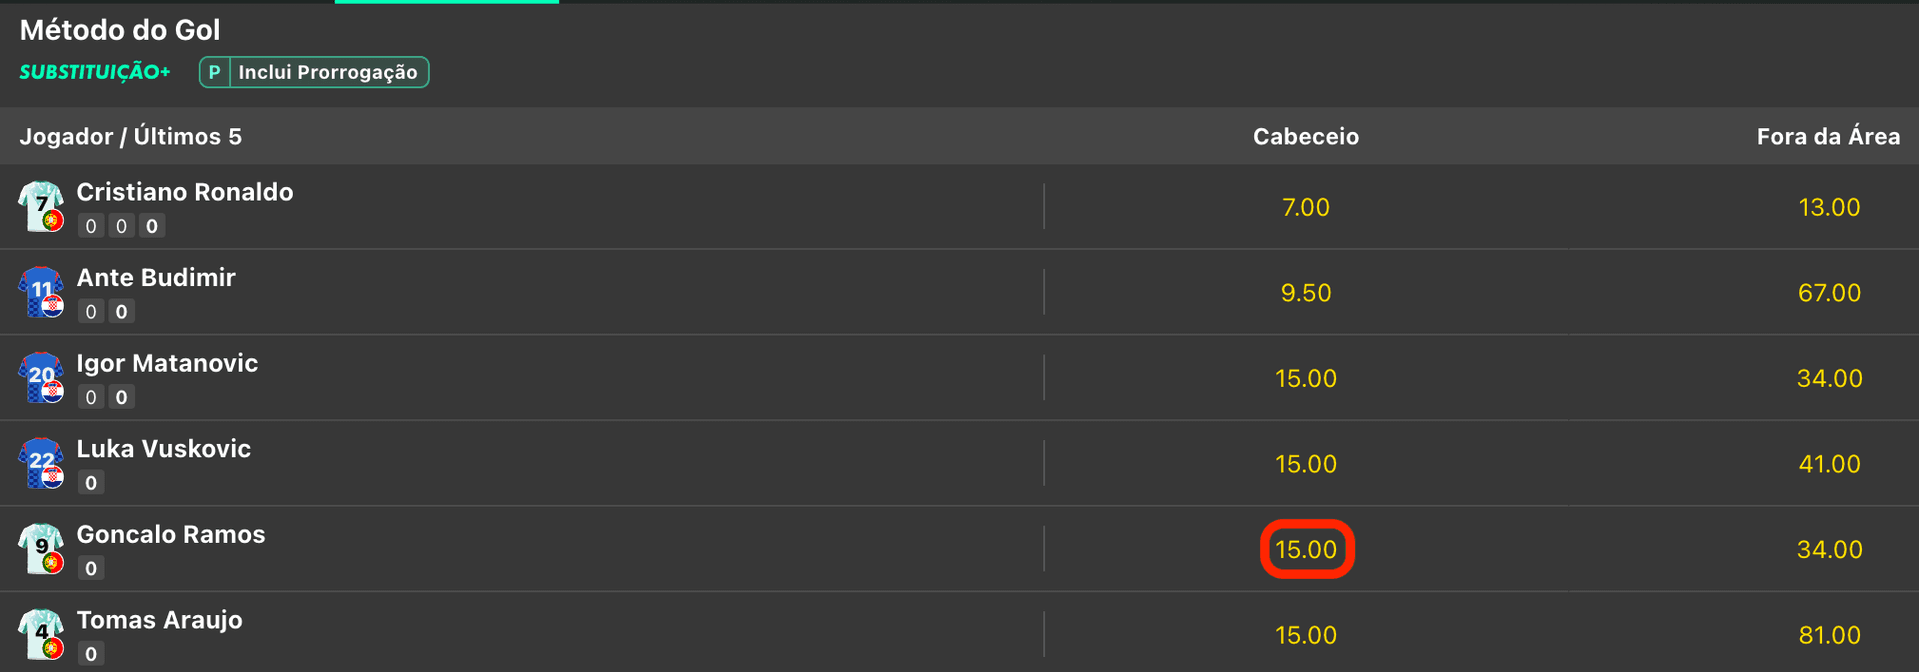Screen dimensions: 1919x672
Task: Click Goncalo Ramos's number 9 jersey icon
Action: pyautogui.click(x=41, y=548)
